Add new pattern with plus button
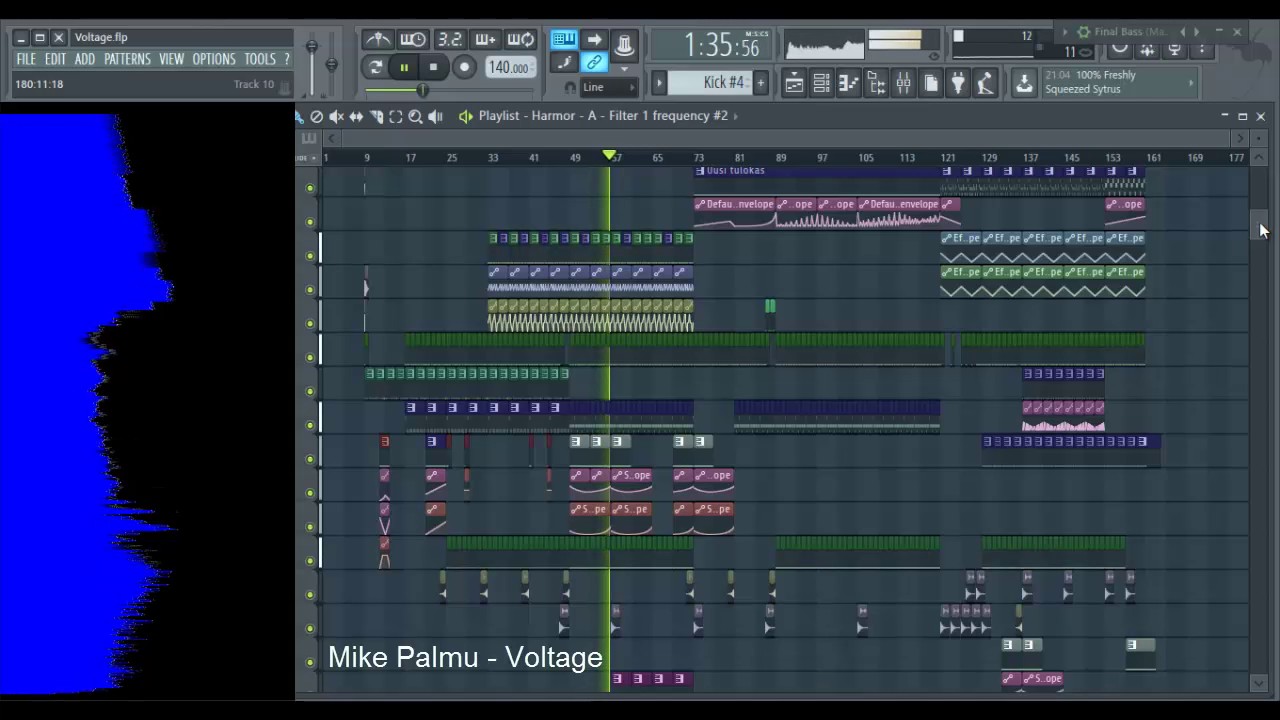The width and height of the screenshot is (1280, 720). coord(760,82)
